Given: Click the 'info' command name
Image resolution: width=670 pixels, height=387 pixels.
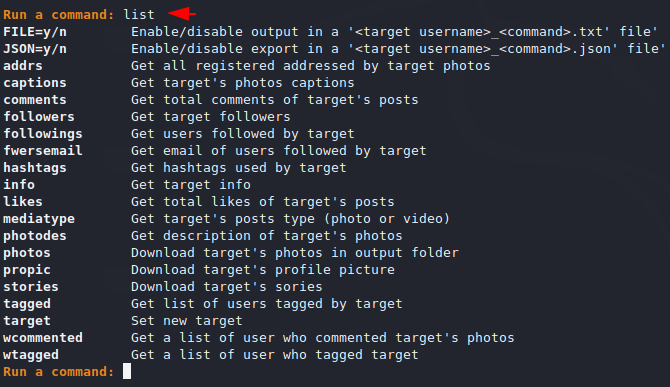Looking at the screenshot, I should tap(19, 185).
